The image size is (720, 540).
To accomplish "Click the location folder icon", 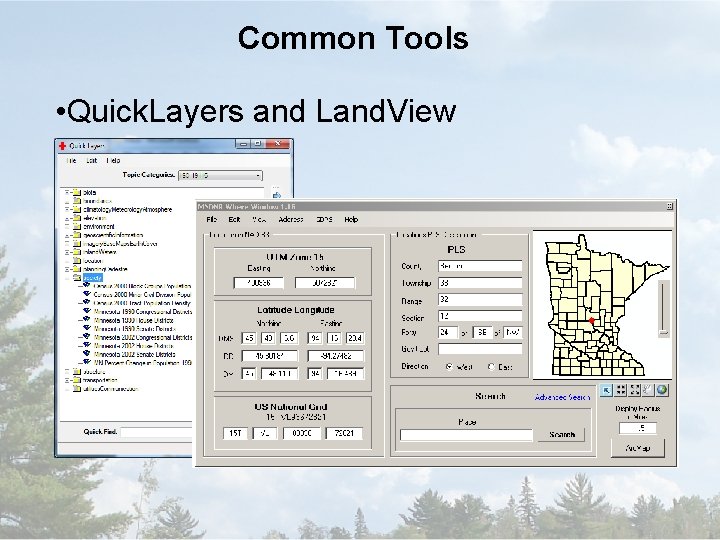I will [77, 260].
